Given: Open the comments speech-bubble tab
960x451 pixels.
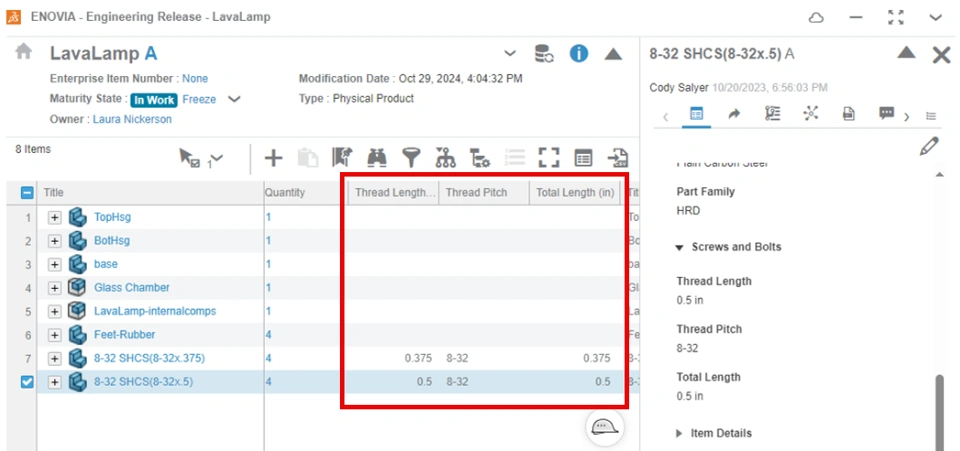Looking at the screenshot, I should coord(887,113).
